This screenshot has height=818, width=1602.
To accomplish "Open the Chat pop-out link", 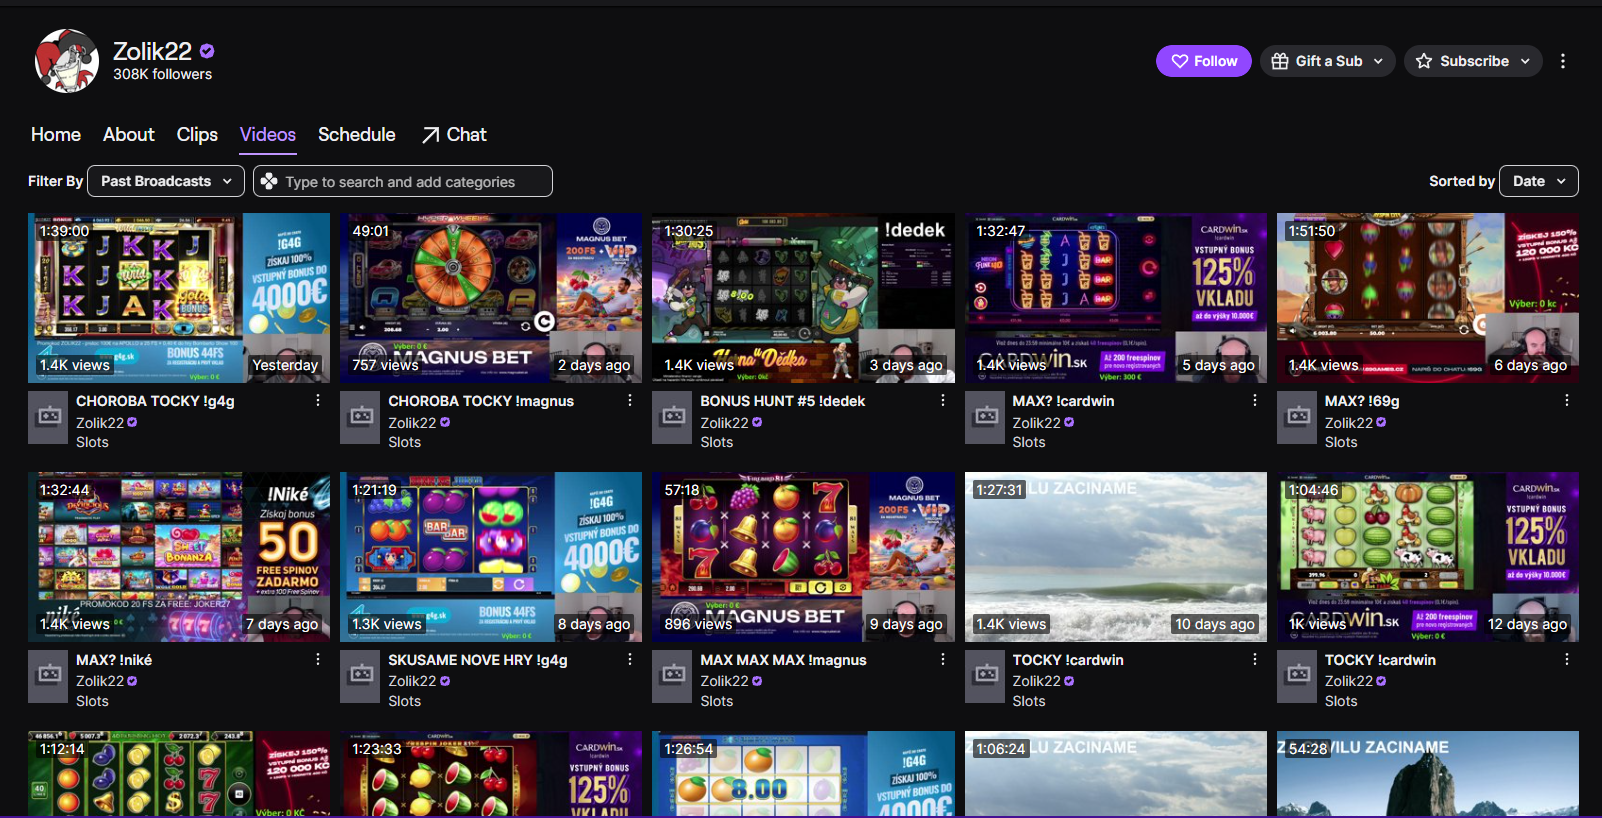I will (x=454, y=134).
